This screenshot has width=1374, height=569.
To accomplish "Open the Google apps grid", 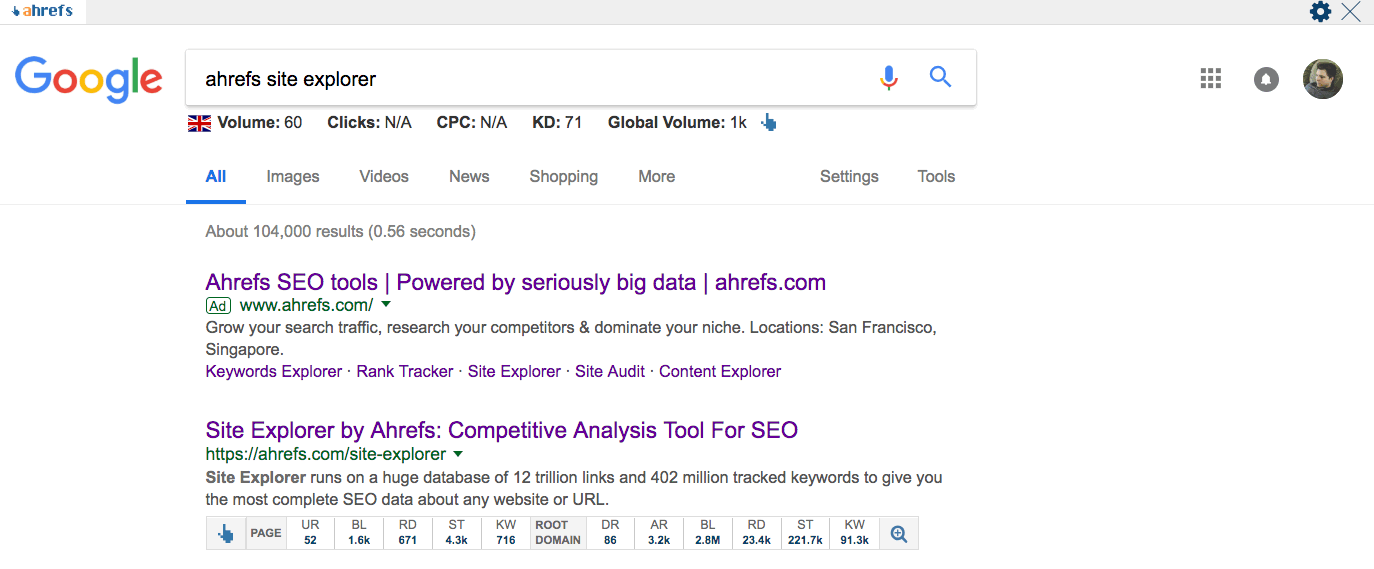I will (1211, 78).
